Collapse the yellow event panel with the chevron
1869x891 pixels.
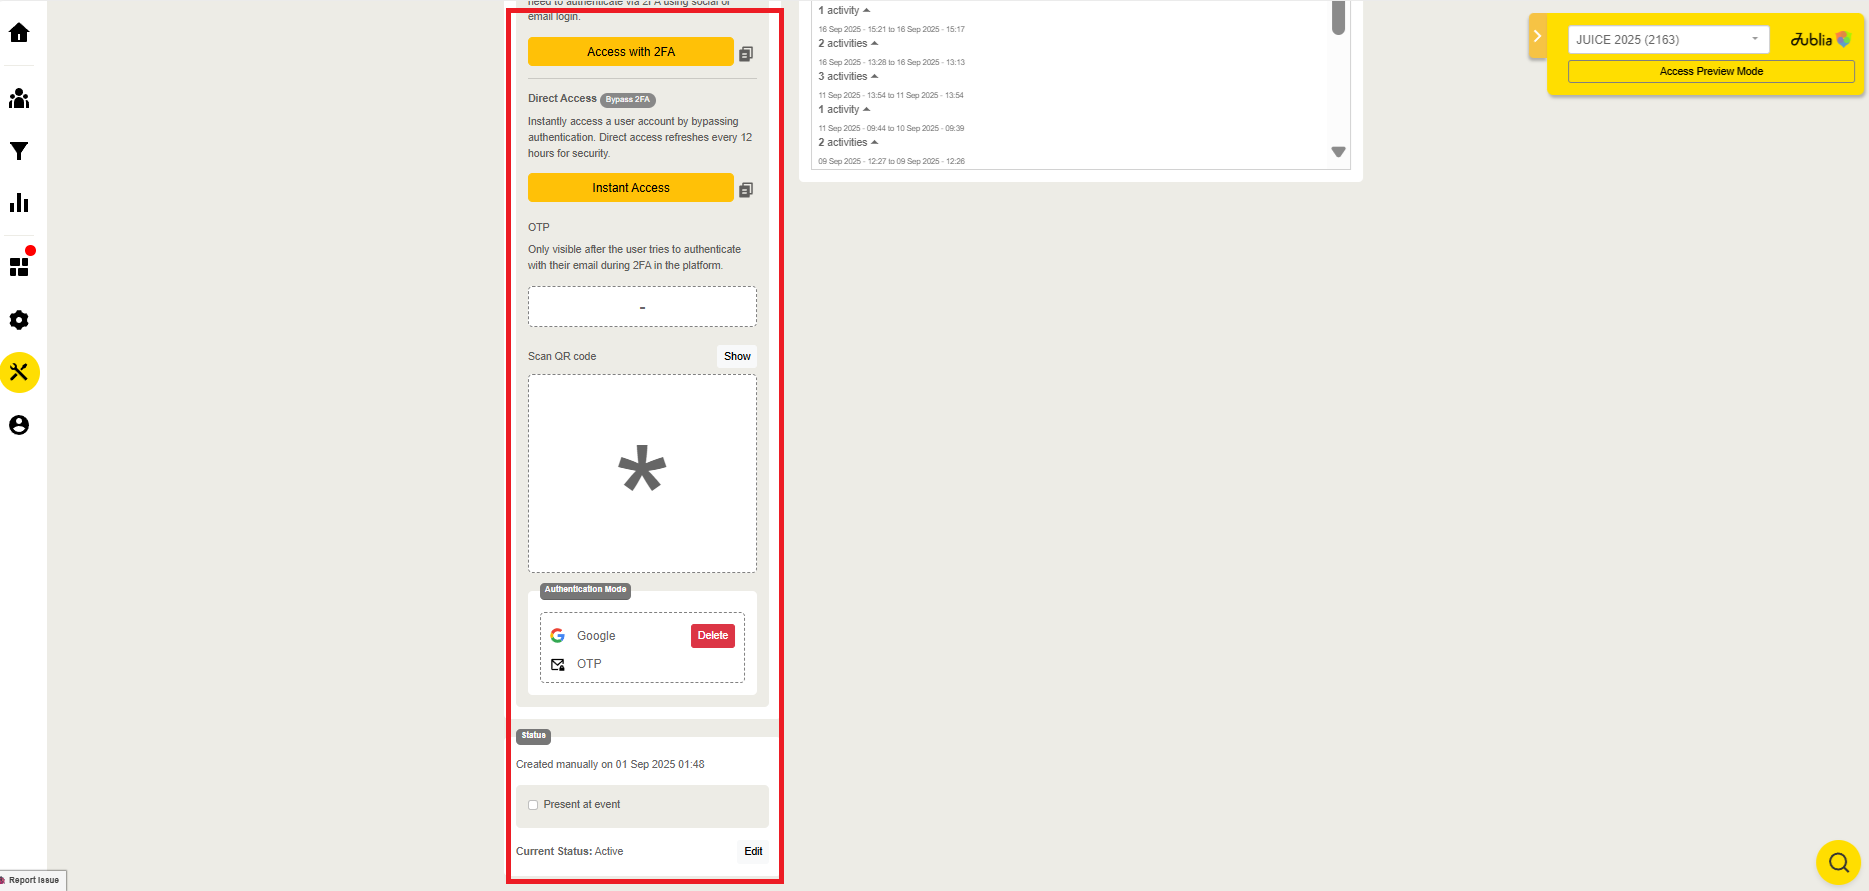[1538, 36]
